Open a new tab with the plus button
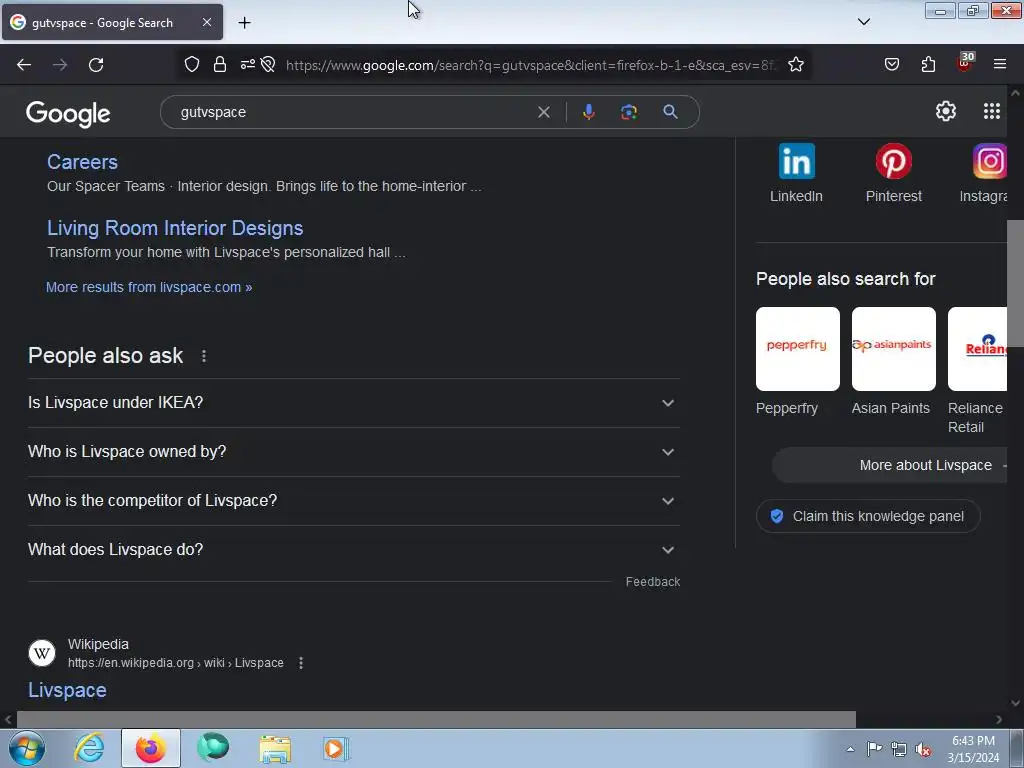The width and height of the screenshot is (1024, 768). [x=244, y=23]
